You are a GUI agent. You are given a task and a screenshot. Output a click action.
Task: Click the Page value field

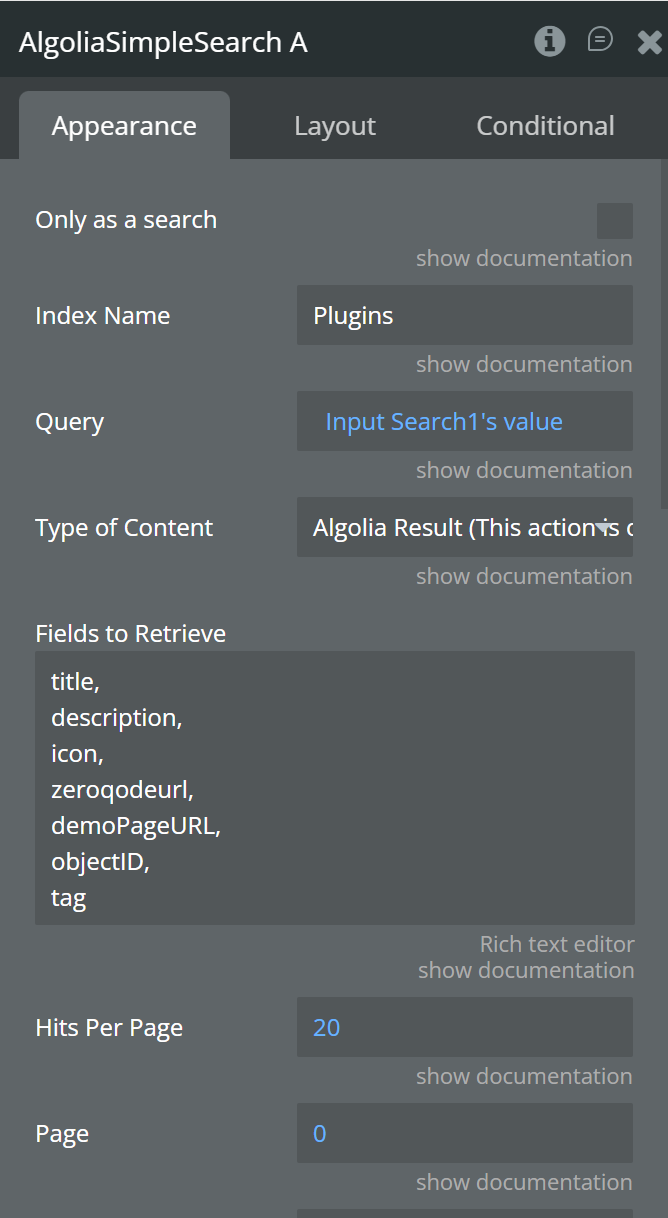pyautogui.click(x=465, y=1133)
